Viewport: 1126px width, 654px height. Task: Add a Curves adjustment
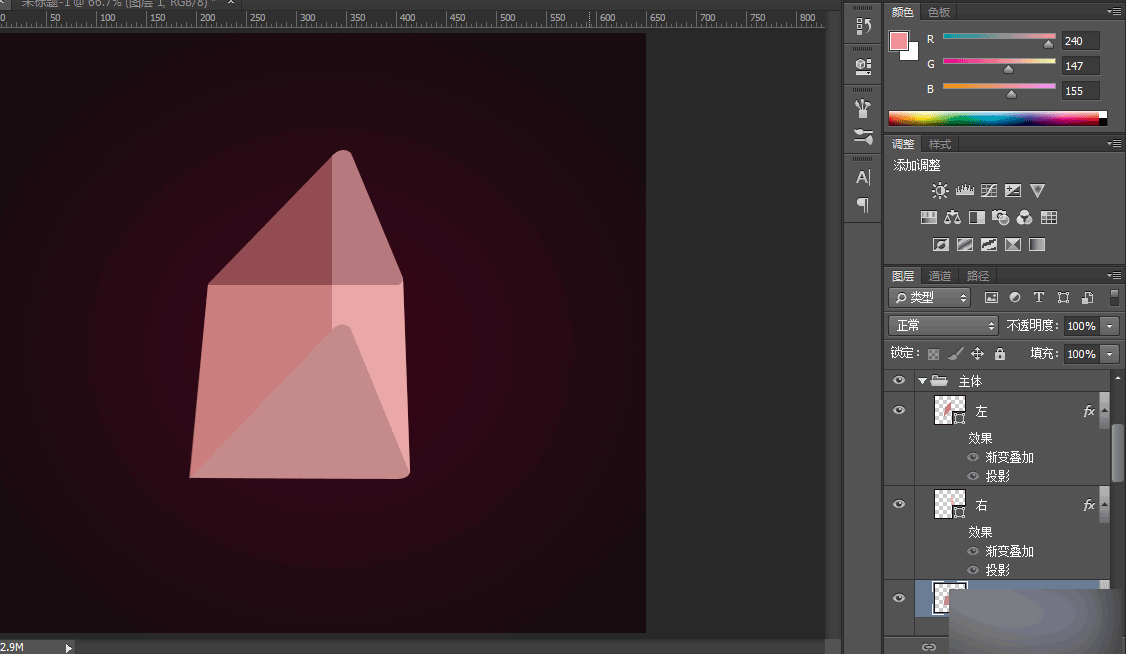click(x=989, y=190)
